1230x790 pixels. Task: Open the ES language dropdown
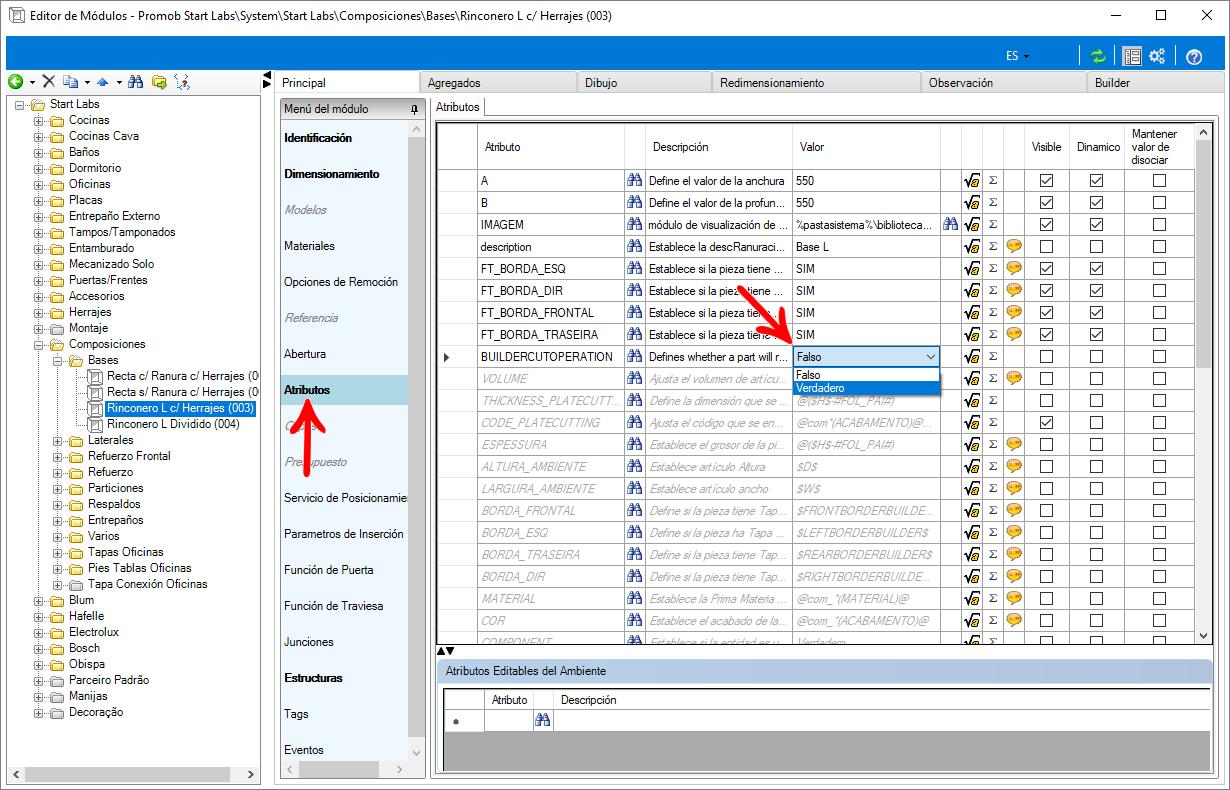(x=1017, y=56)
